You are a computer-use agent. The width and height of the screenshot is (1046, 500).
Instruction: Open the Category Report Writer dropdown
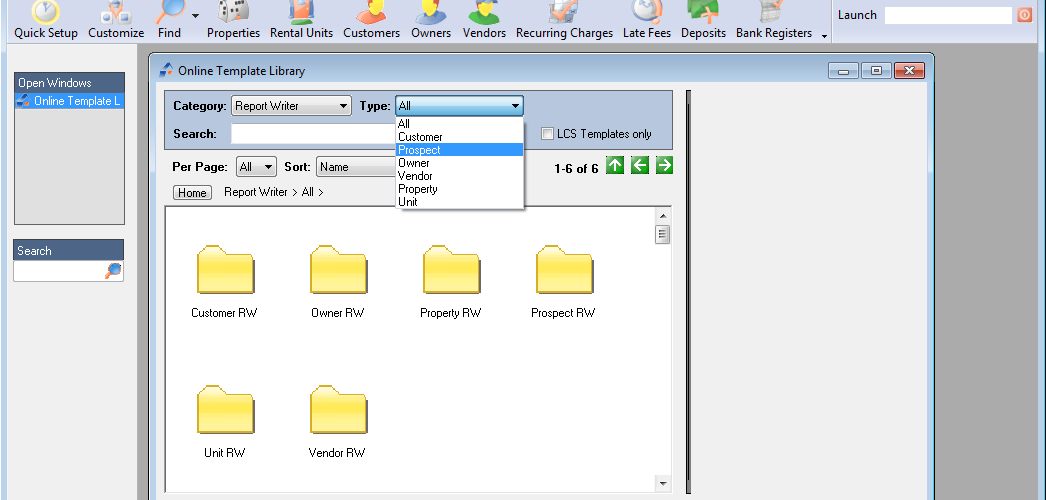292,106
